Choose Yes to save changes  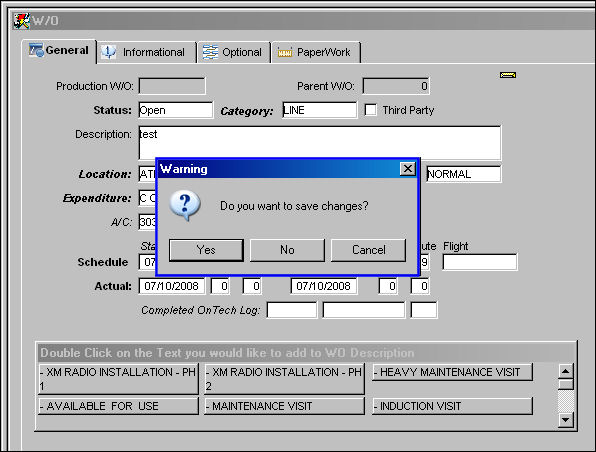[x=206, y=250]
